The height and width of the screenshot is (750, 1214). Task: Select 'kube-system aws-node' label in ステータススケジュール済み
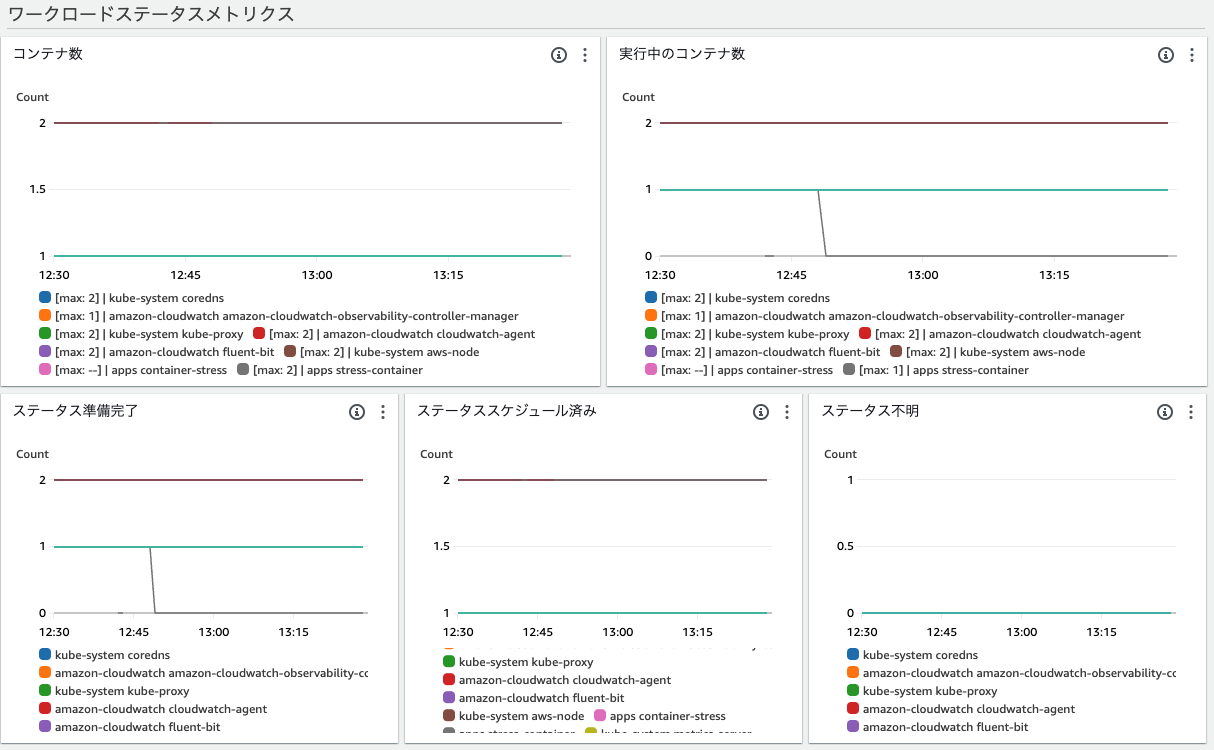tap(521, 716)
